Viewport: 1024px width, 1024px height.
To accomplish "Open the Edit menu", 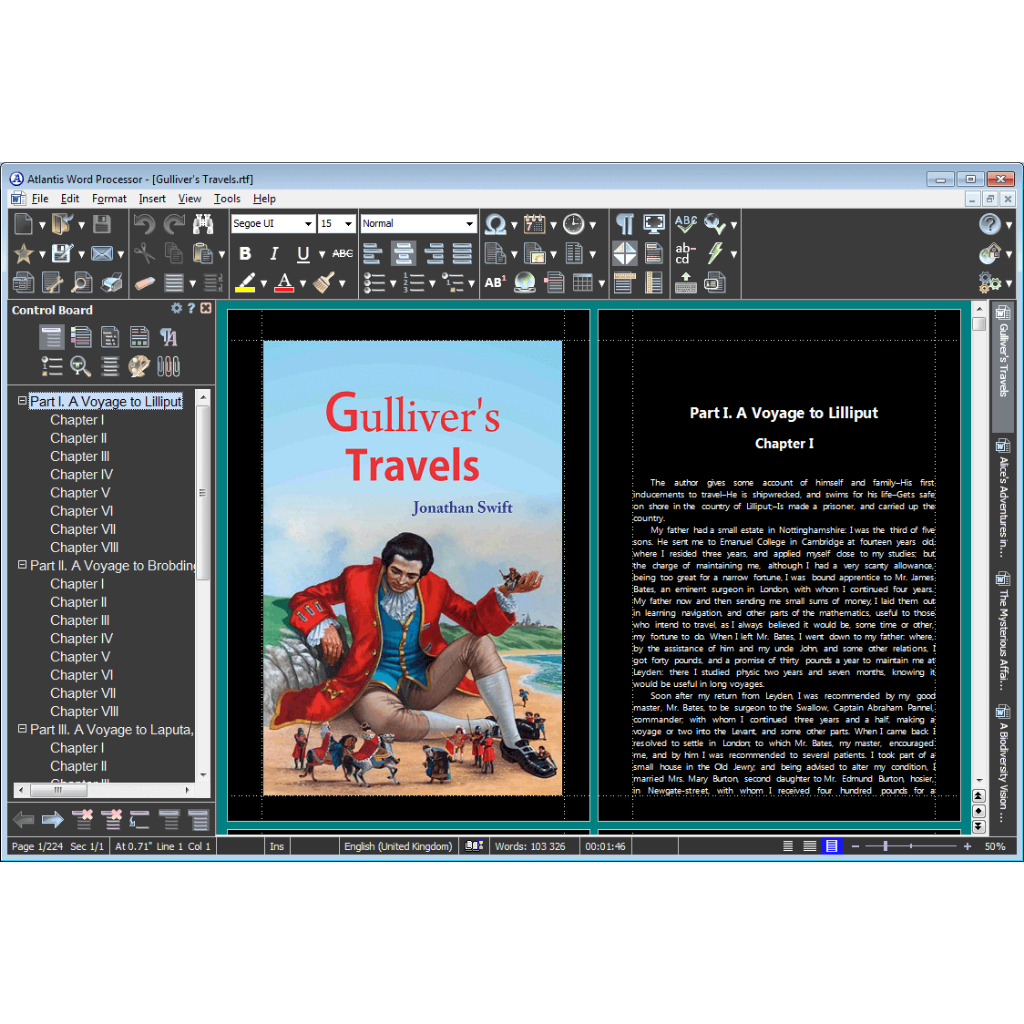I will (x=70, y=199).
